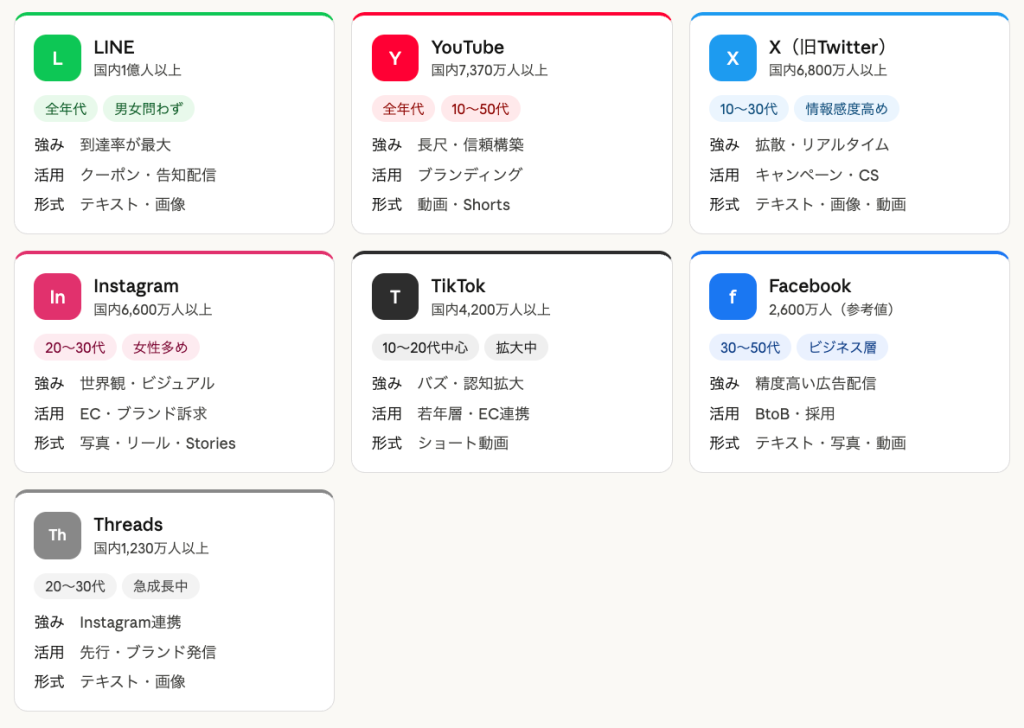Select the 急成長中 tag on Threads card
Screen dimensions: 1024x728
coord(160,586)
